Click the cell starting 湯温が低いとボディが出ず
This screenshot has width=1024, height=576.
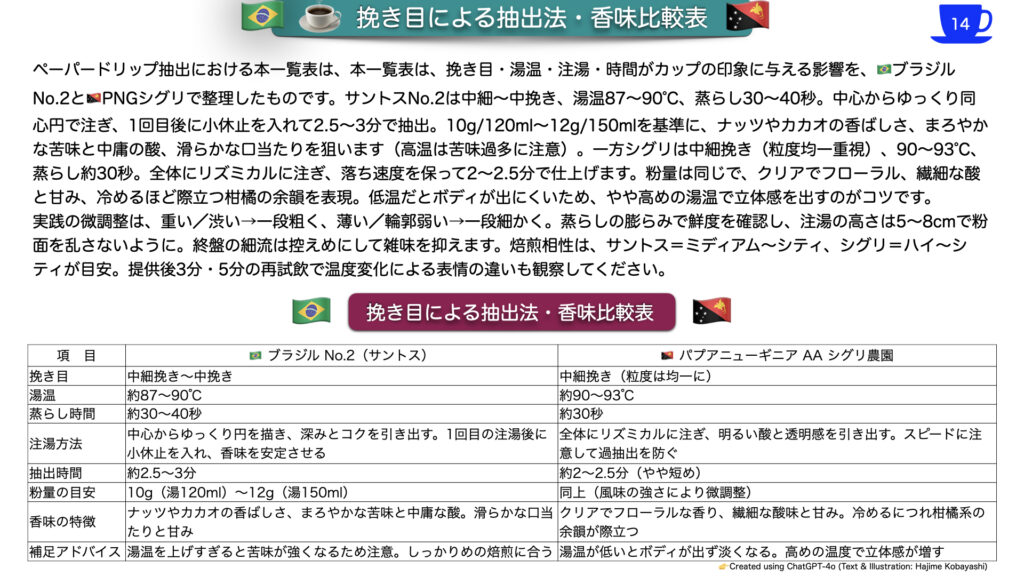coord(777,552)
